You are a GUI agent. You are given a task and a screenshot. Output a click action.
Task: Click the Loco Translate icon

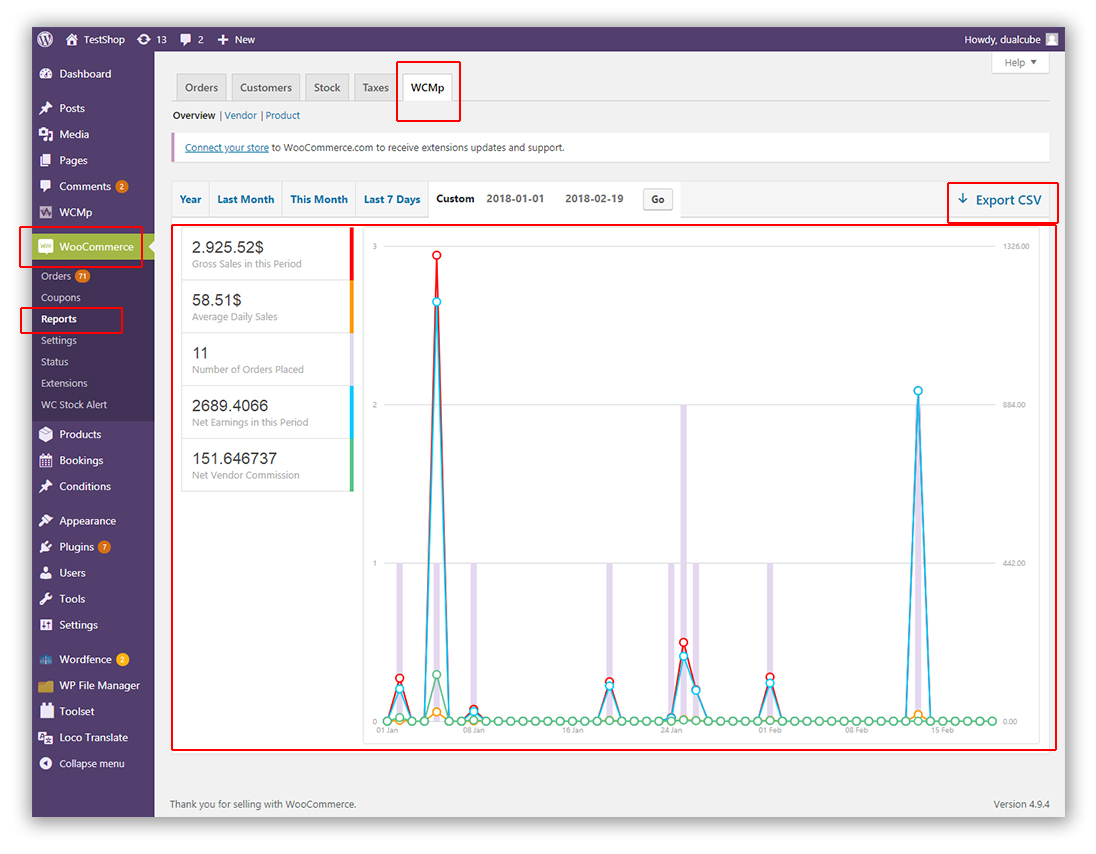(46, 737)
